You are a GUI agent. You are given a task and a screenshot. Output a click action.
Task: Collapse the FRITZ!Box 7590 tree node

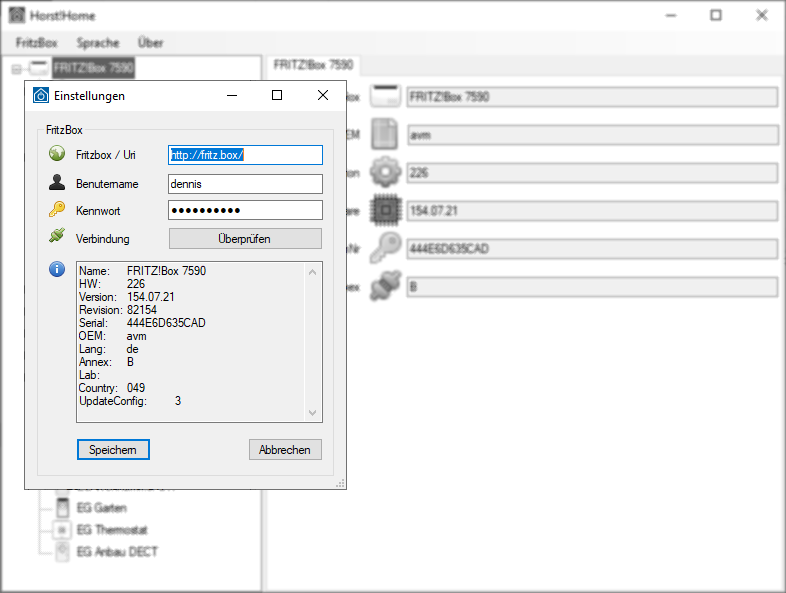tap(17, 69)
